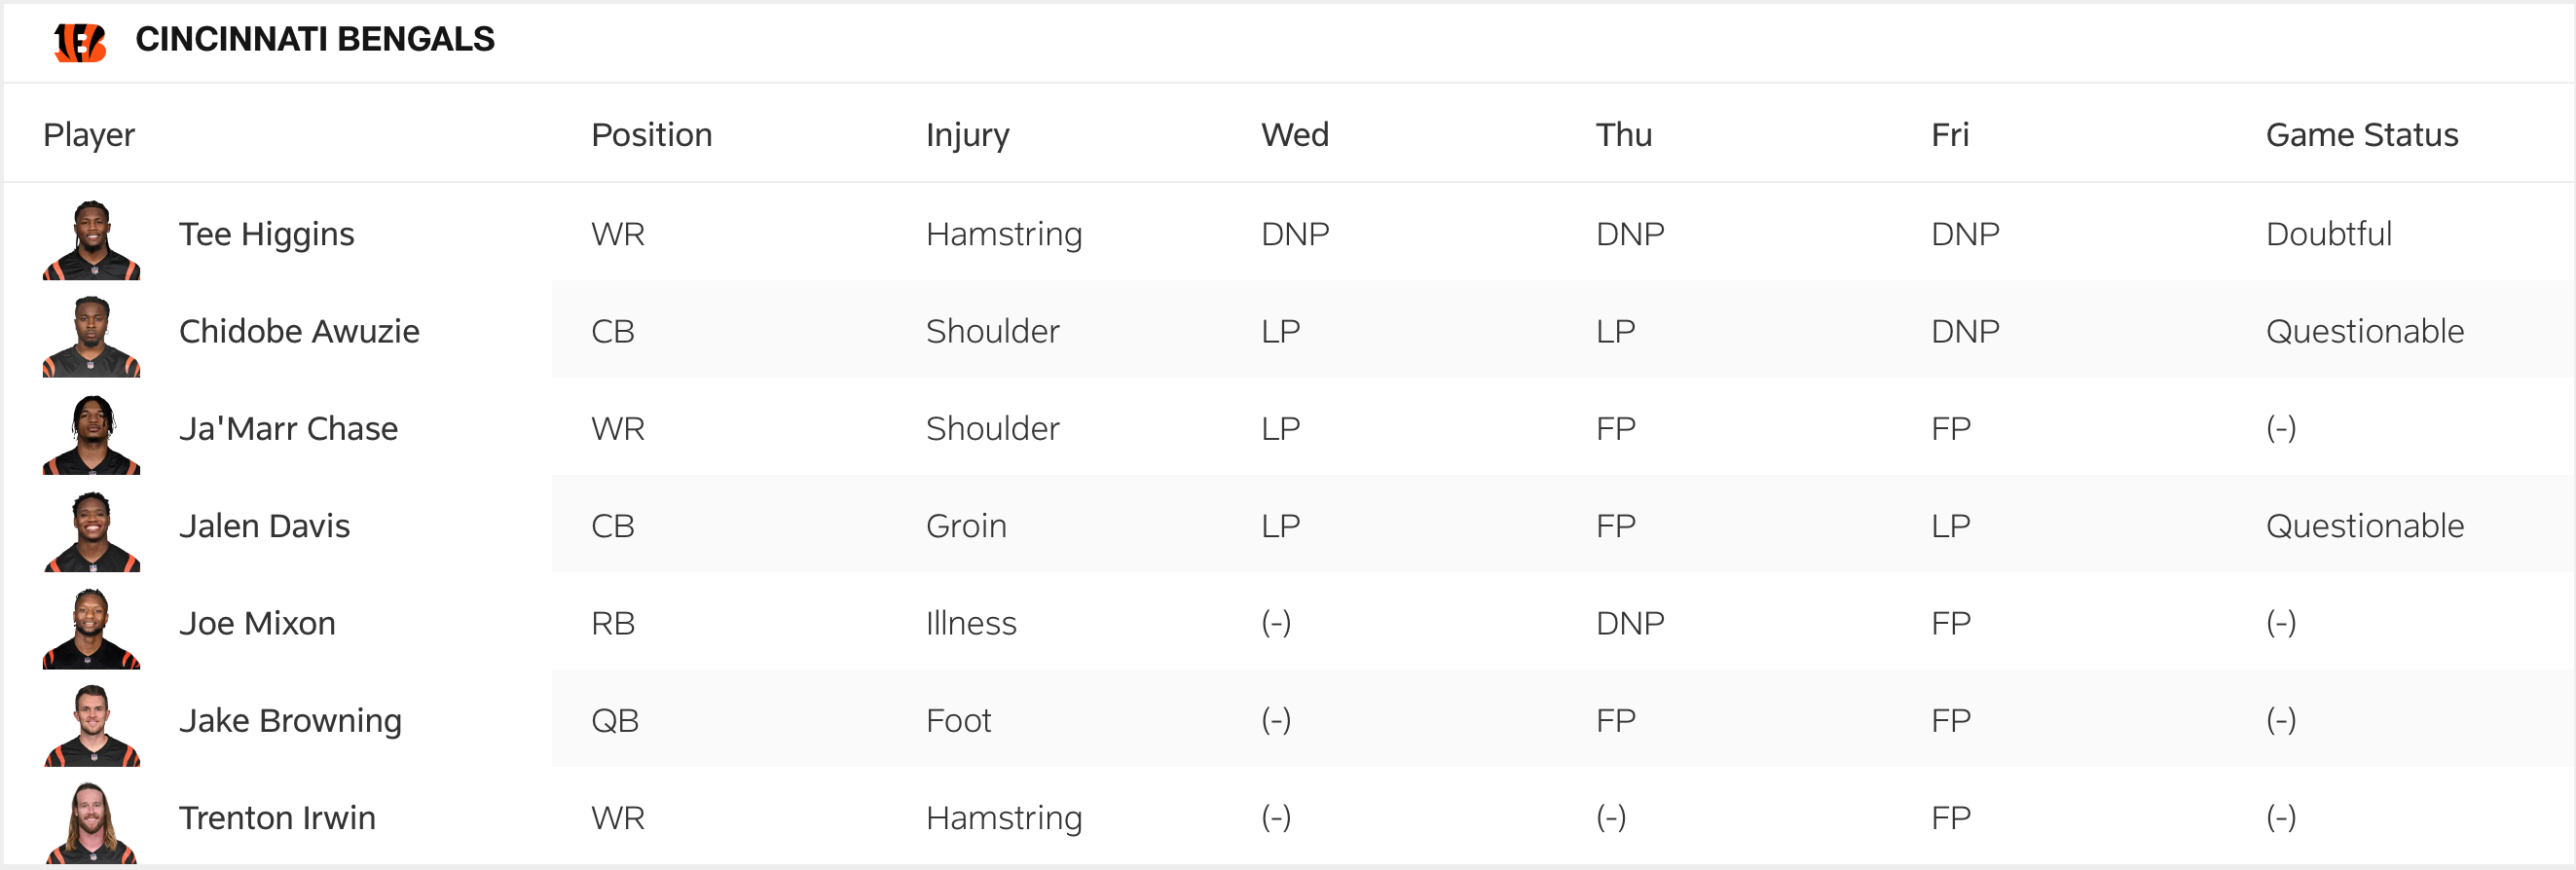Click the Cincinnati Bengals team logo
Screen dimensions: 2576x870
[x=80, y=41]
